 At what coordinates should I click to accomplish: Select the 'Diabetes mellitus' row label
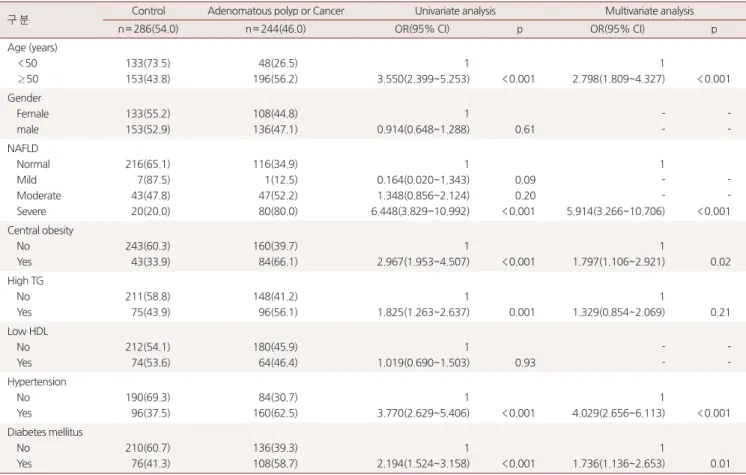pyautogui.click(x=45, y=432)
